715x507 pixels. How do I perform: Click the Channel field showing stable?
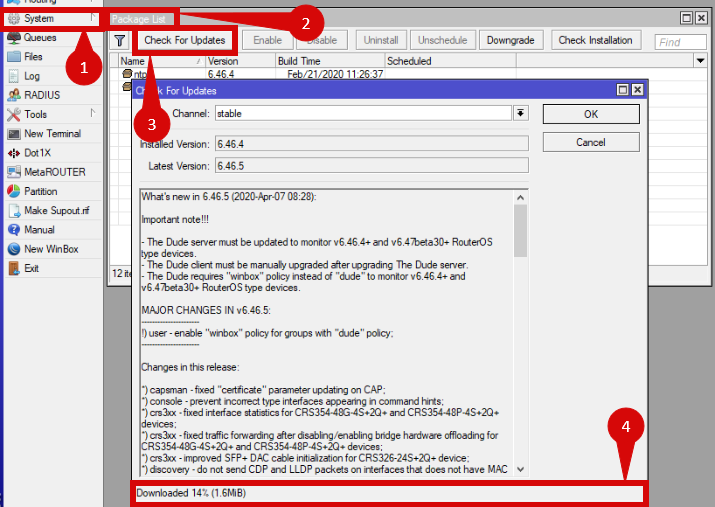coord(363,114)
